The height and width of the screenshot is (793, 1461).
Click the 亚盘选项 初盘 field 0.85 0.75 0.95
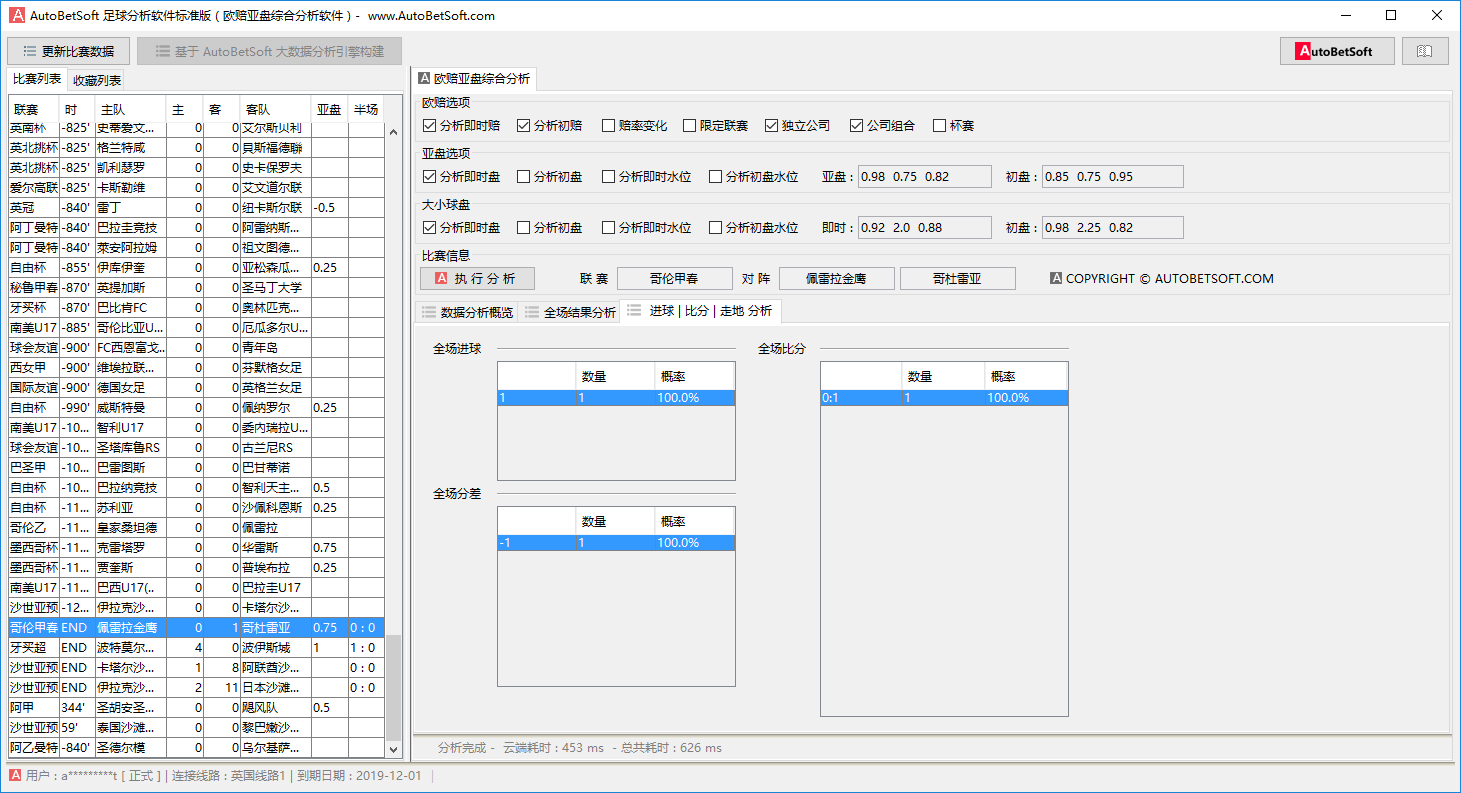click(x=1112, y=177)
